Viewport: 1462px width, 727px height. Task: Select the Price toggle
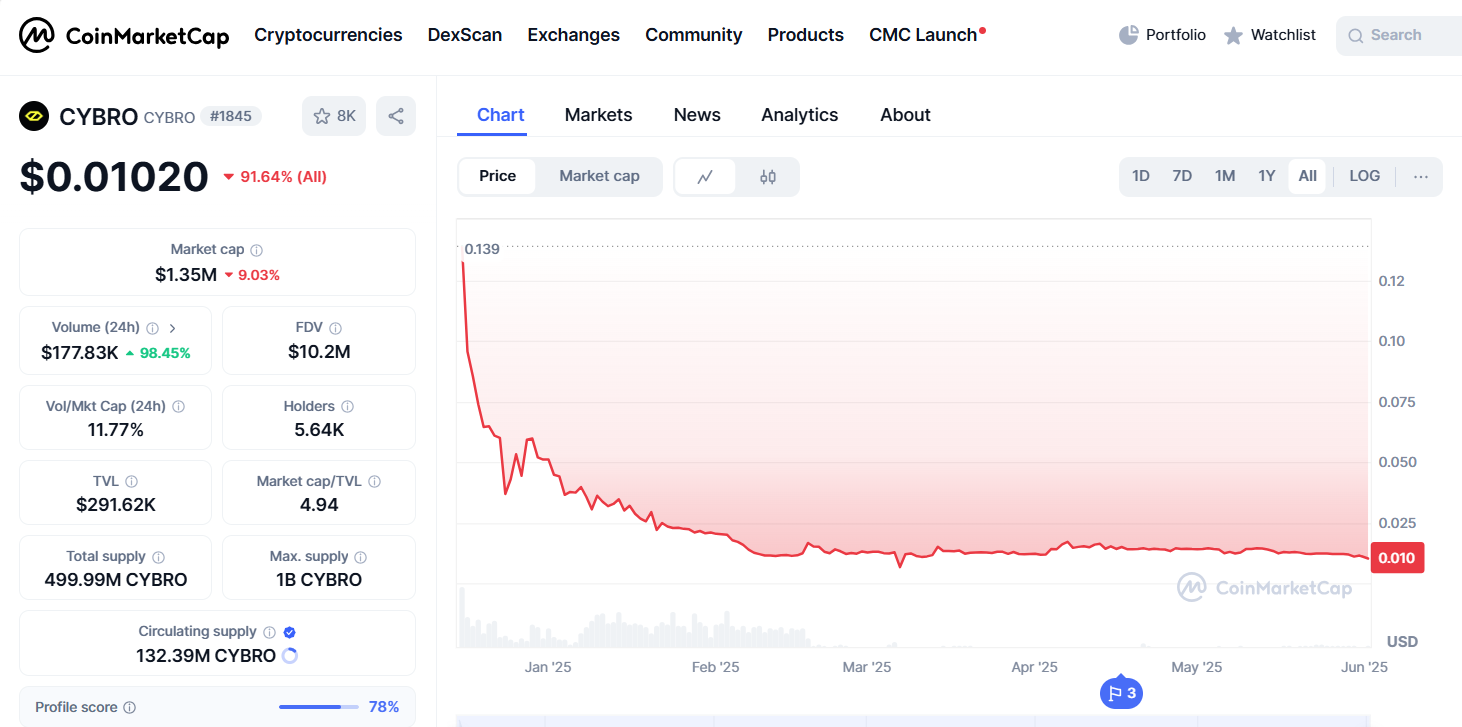click(x=498, y=176)
